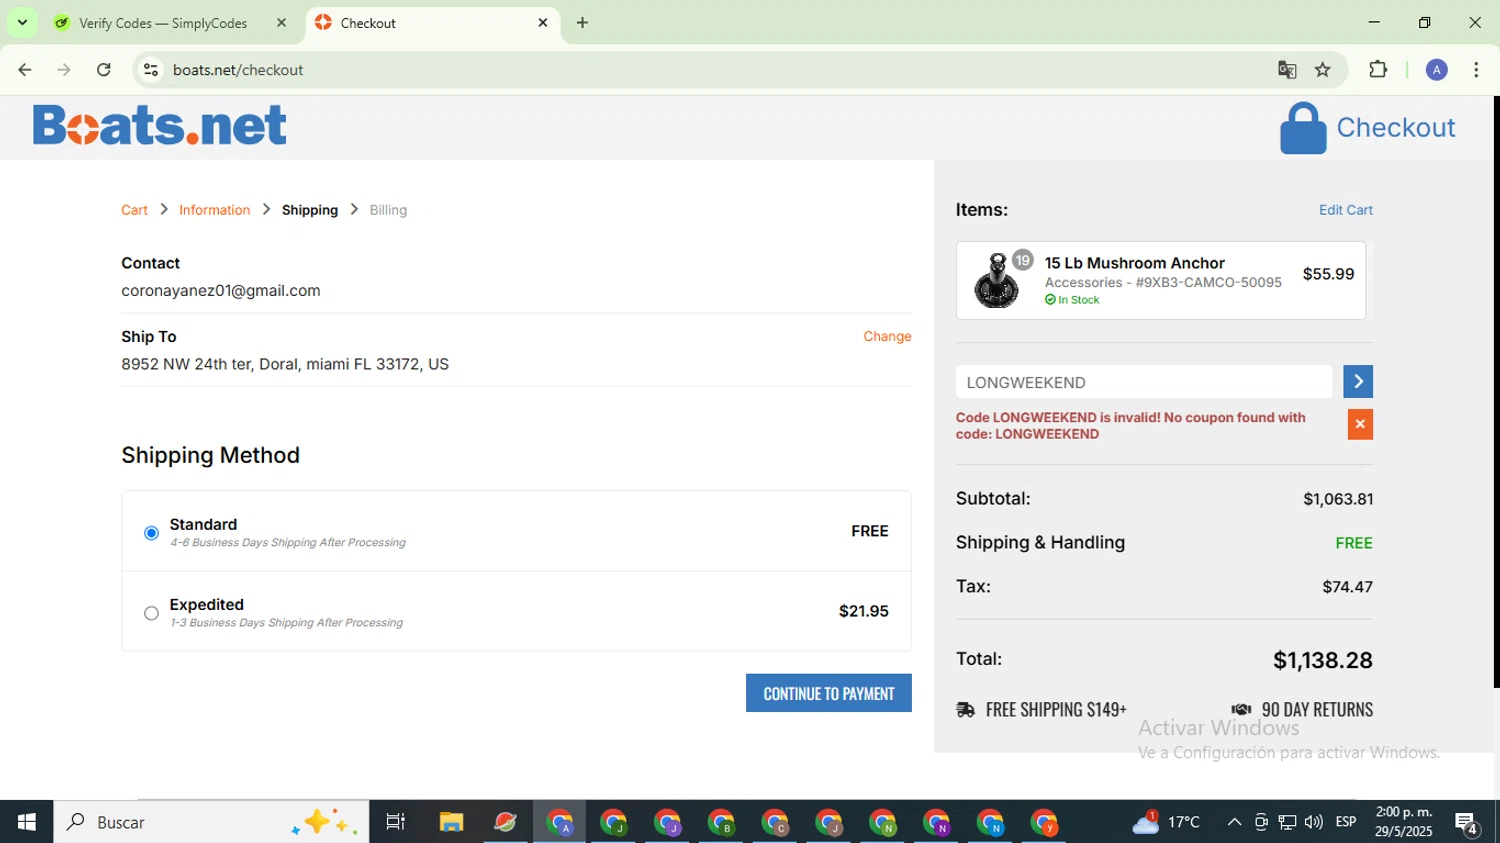Viewport: 1500px width, 843px height.
Task: Switch to the Verify Codes — SimplyCodes tab
Action: coord(163,23)
